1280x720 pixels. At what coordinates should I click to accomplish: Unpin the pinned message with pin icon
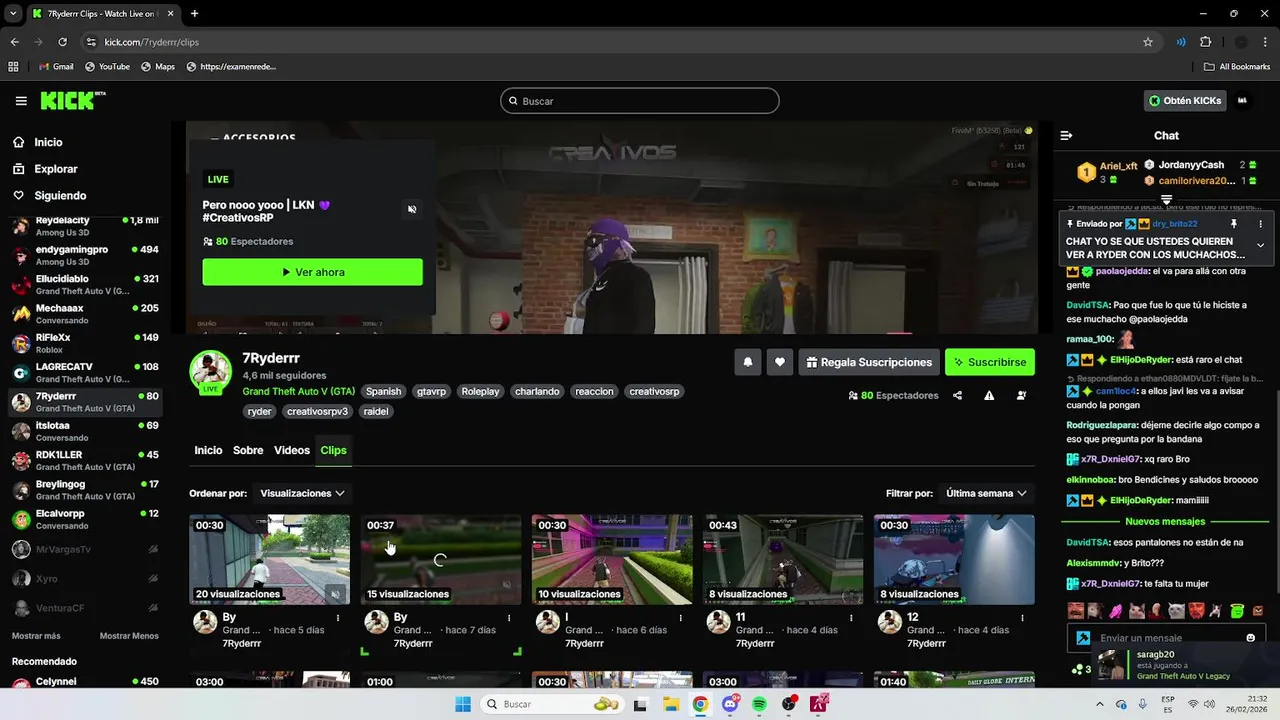point(1234,224)
